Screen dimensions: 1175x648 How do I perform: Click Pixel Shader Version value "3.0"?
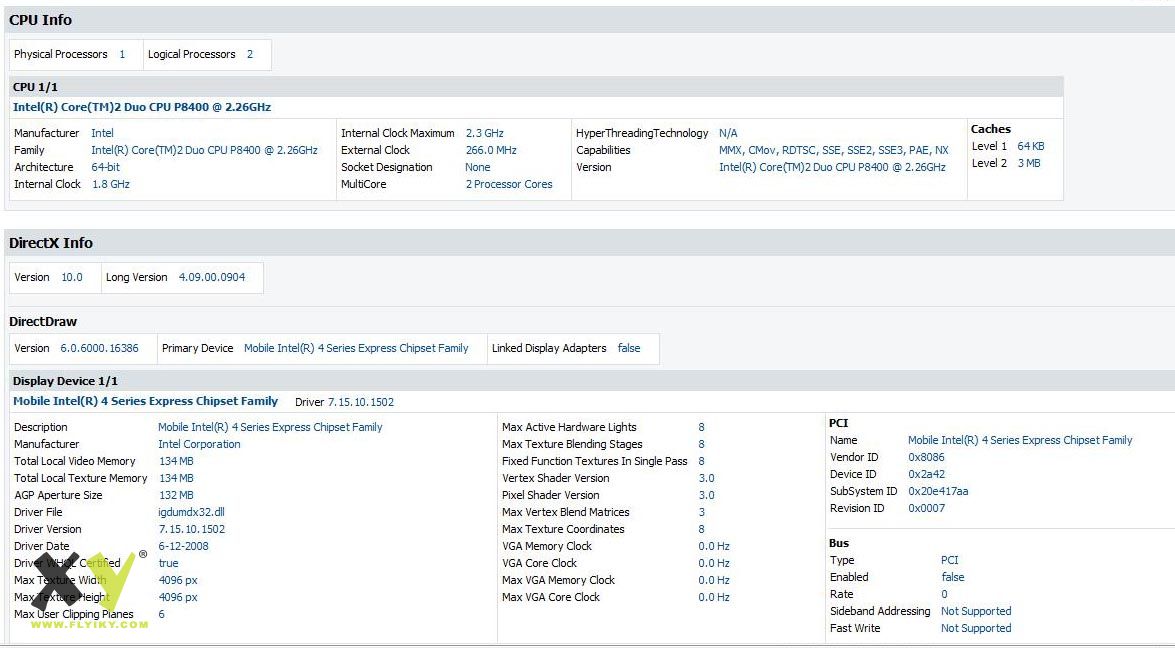[707, 495]
